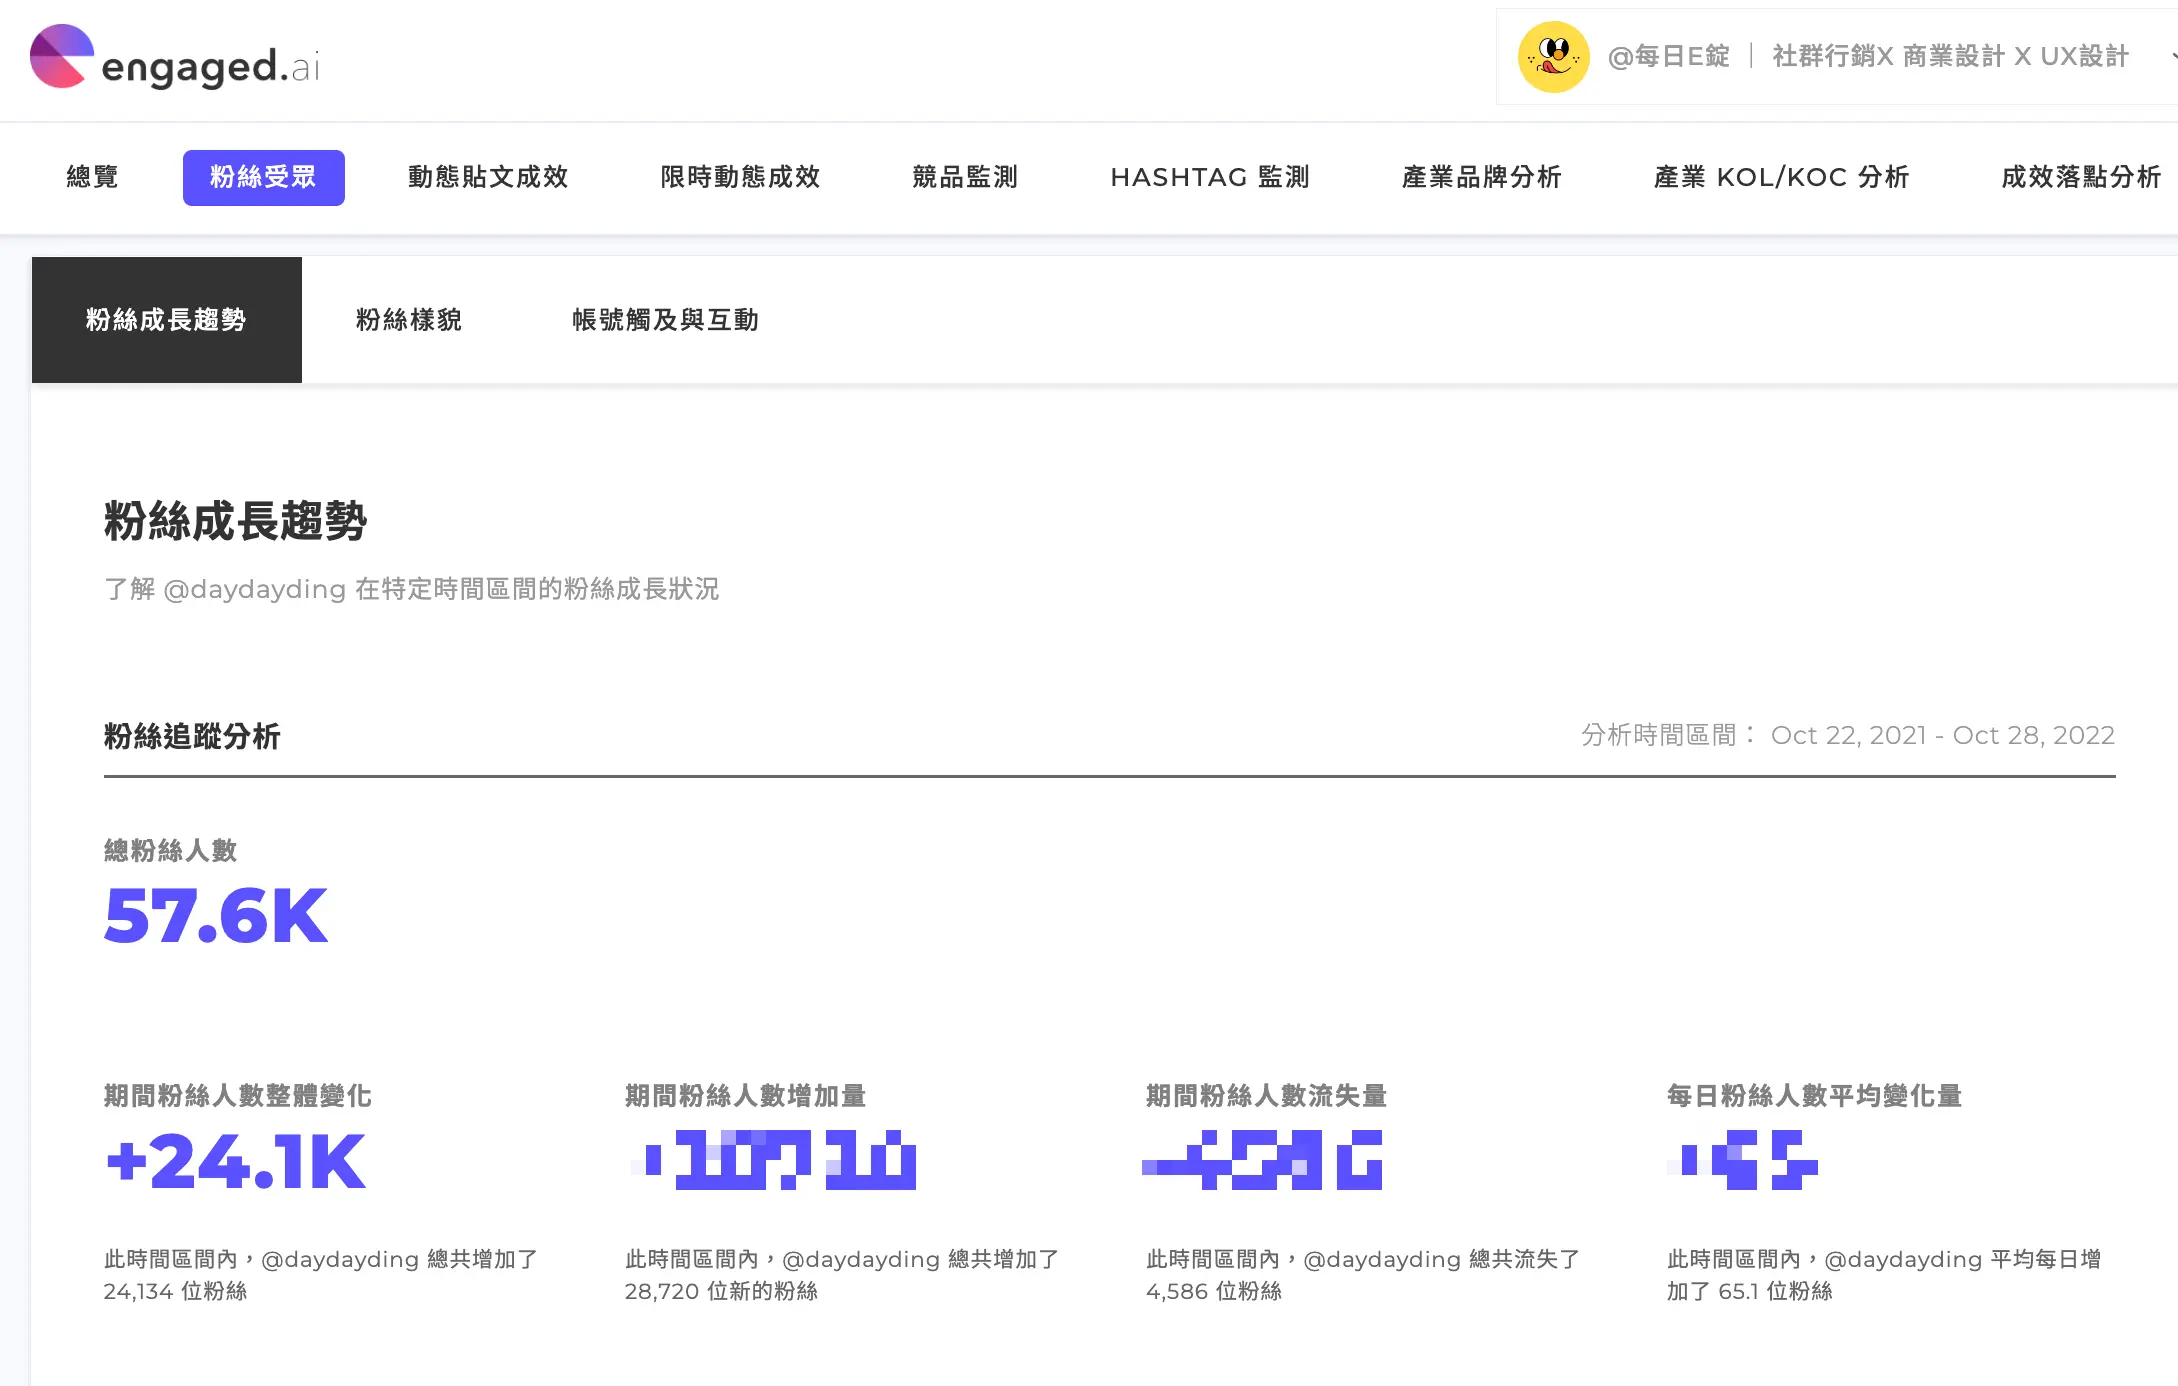
Task: Click the 每日粉絲人數平均變化量 label
Action: [x=1815, y=1096]
